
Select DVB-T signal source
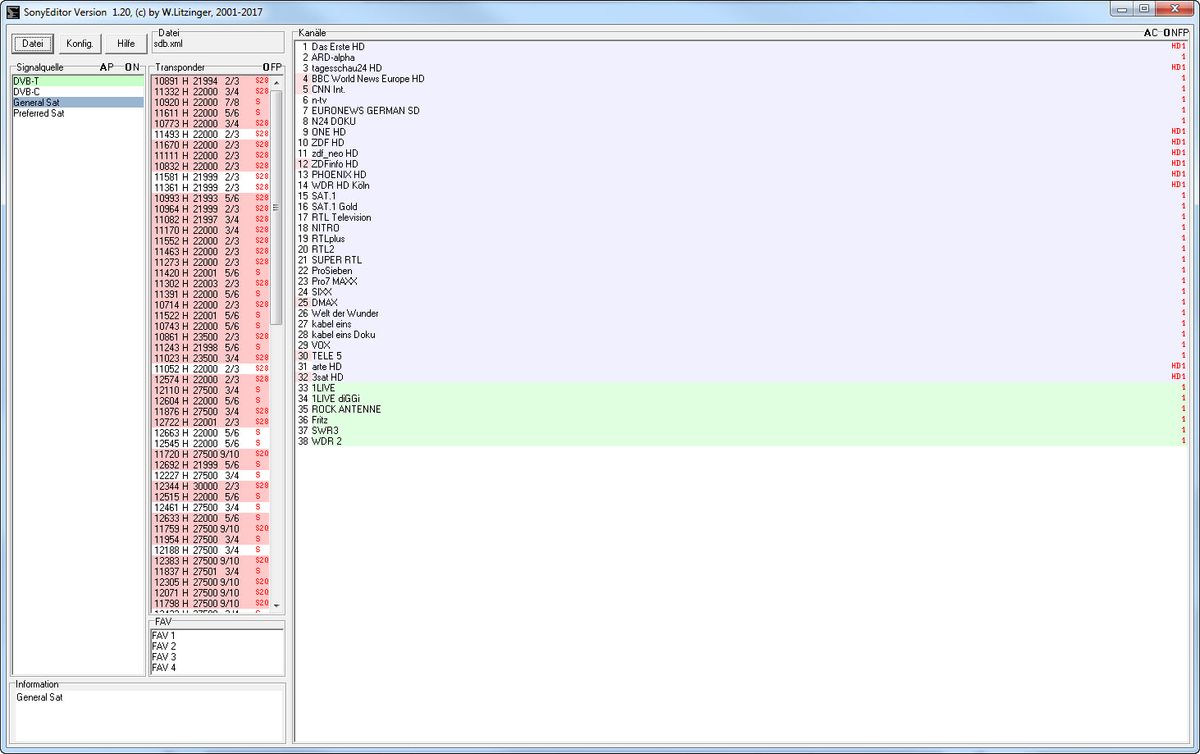point(78,81)
